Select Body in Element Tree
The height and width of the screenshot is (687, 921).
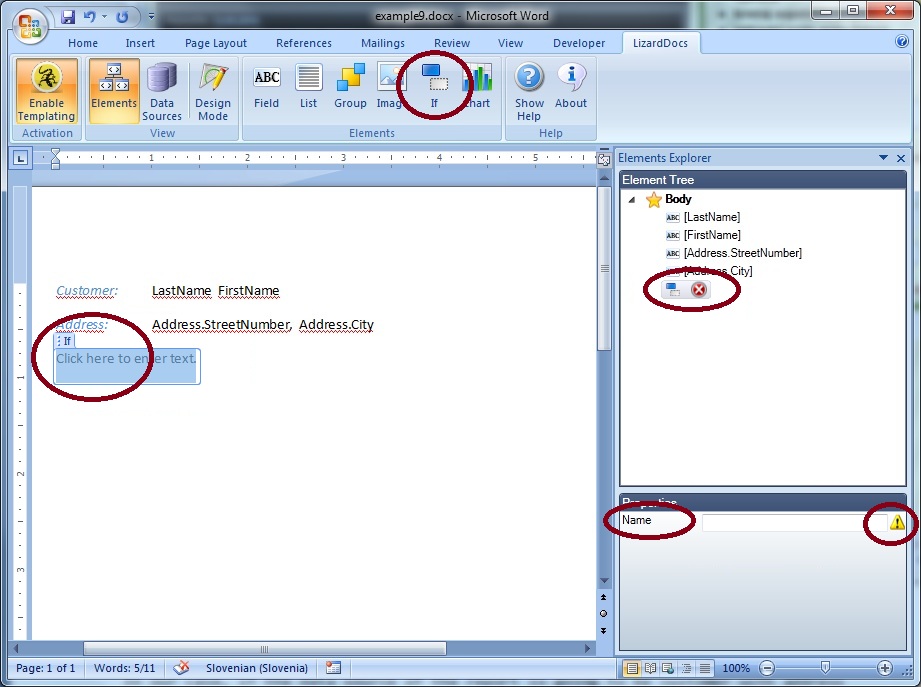(678, 199)
